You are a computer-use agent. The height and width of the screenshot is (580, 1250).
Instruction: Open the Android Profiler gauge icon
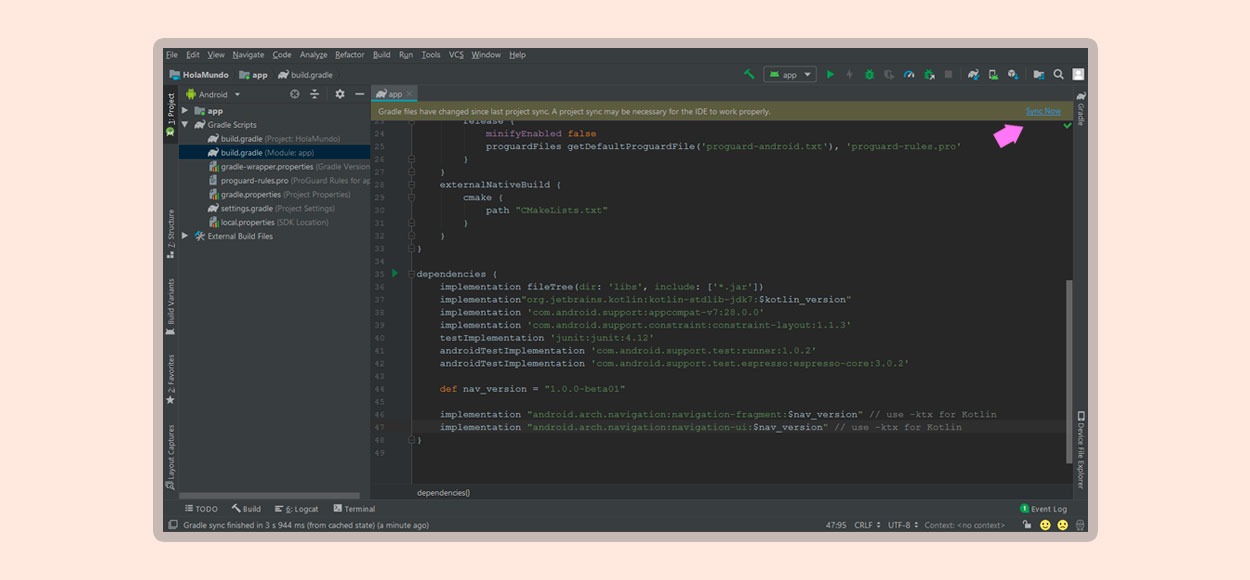(909, 74)
